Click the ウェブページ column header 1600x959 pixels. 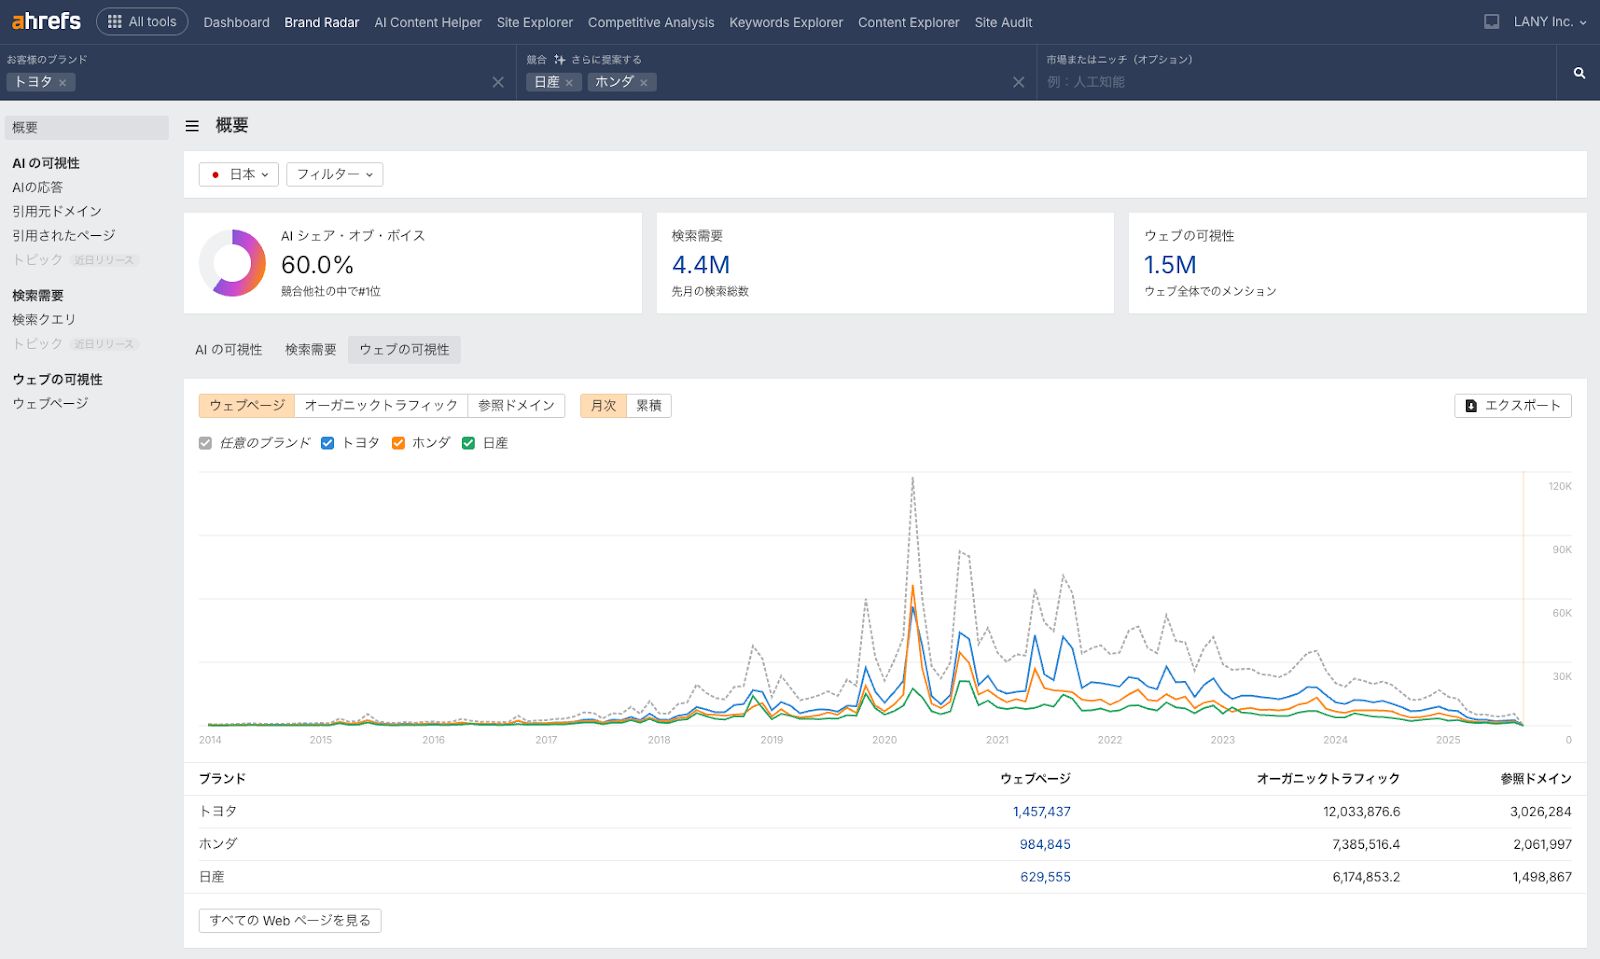pyautogui.click(x=1035, y=779)
